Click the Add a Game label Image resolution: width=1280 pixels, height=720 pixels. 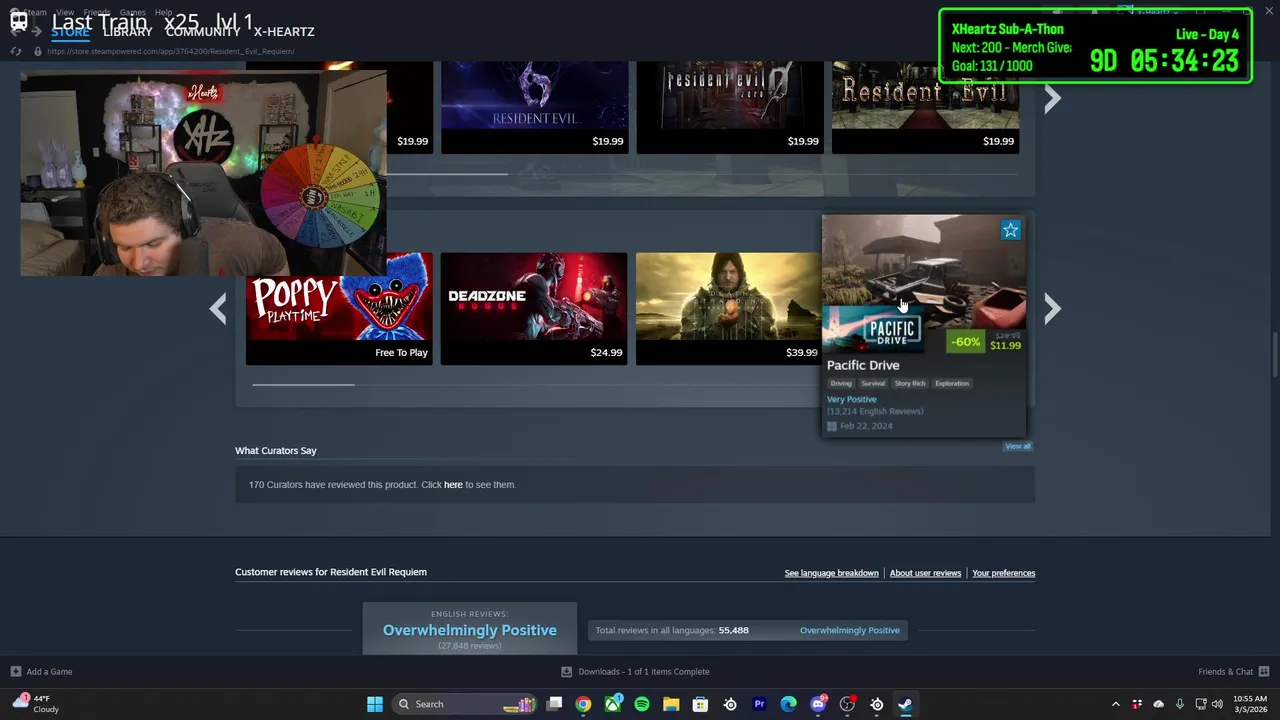tap(49, 672)
